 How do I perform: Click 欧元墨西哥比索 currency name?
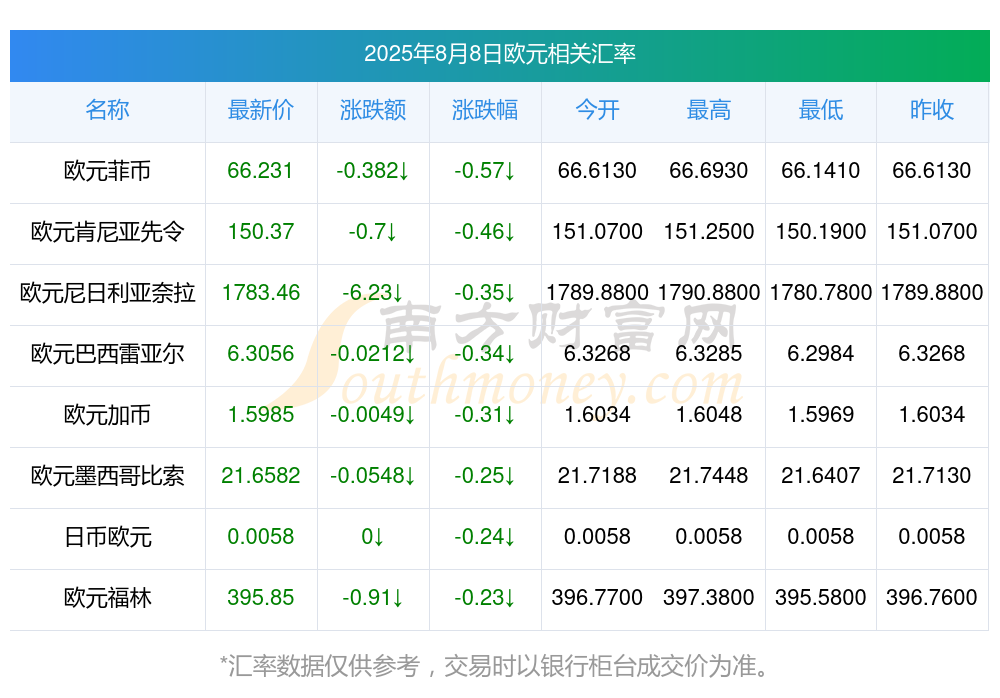107,476
